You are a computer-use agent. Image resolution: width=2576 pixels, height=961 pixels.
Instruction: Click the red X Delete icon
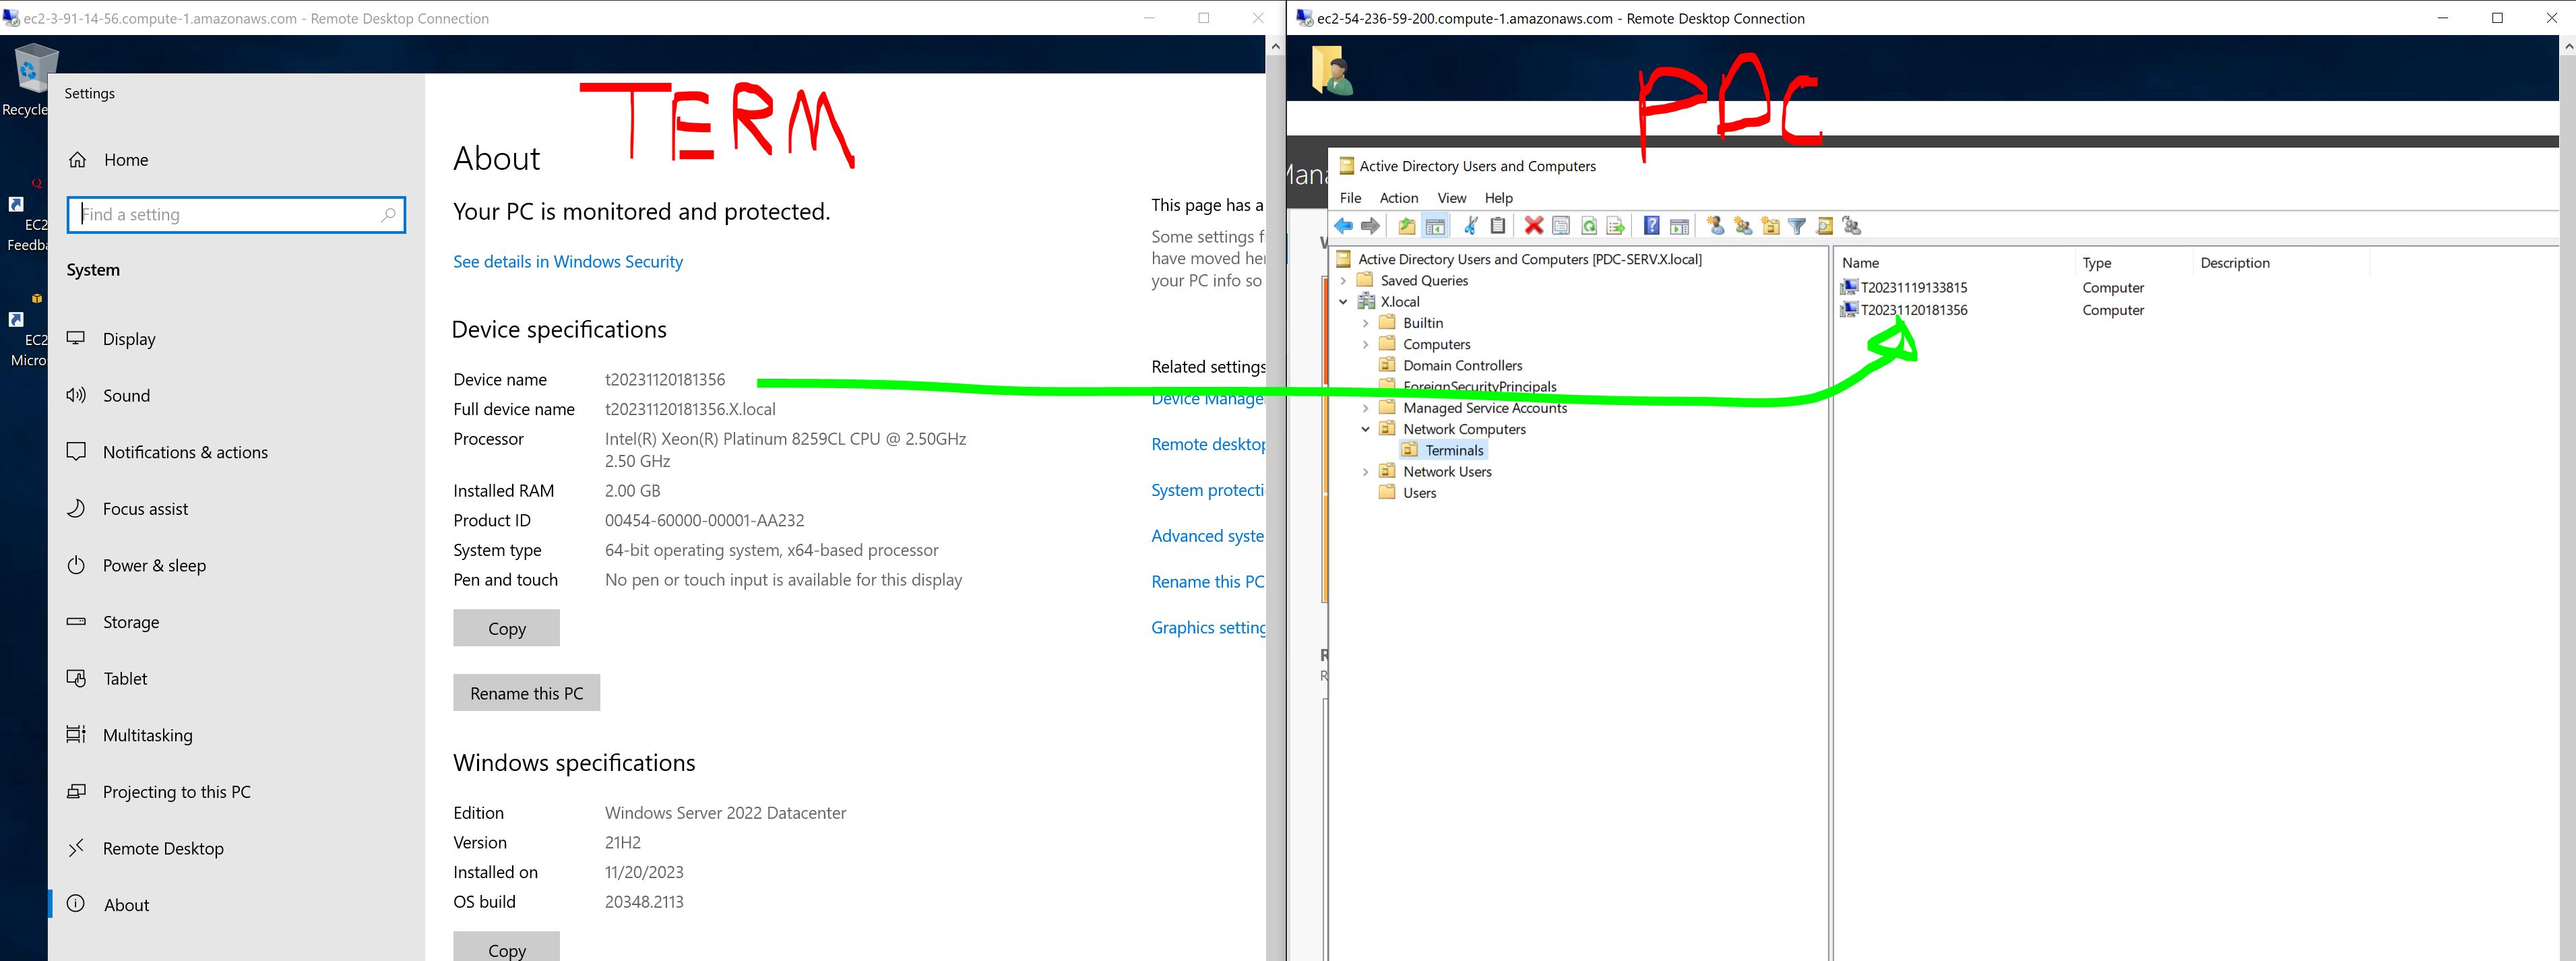click(x=1533, y=226)
